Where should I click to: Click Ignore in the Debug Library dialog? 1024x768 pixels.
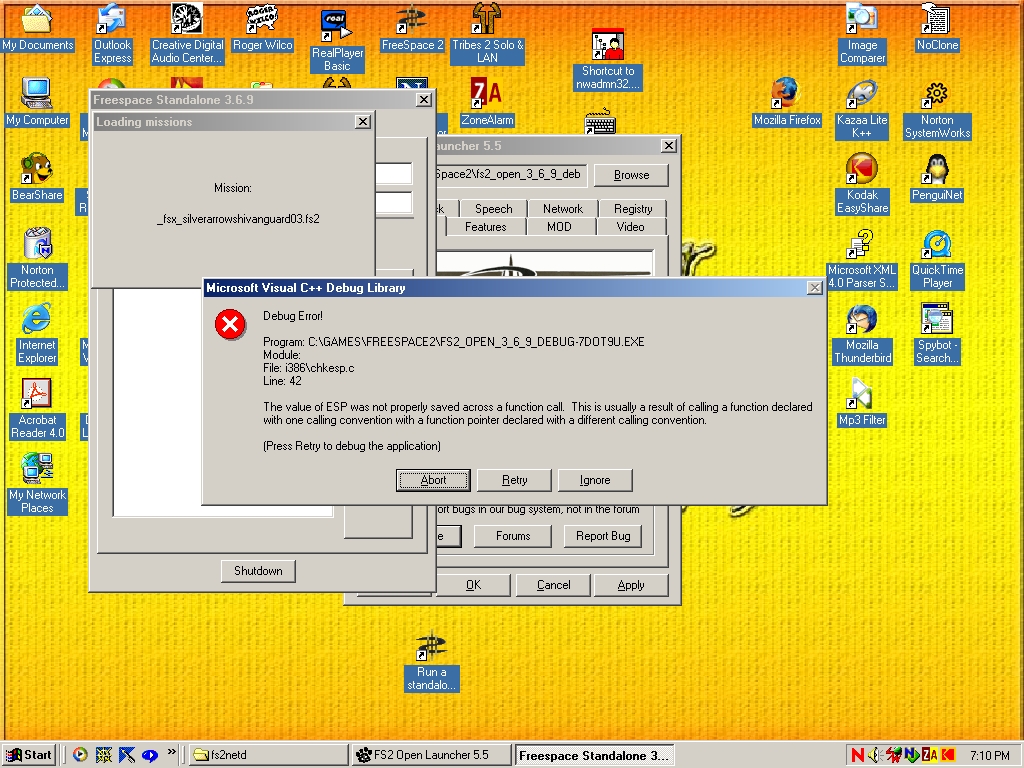pos(595,480)
